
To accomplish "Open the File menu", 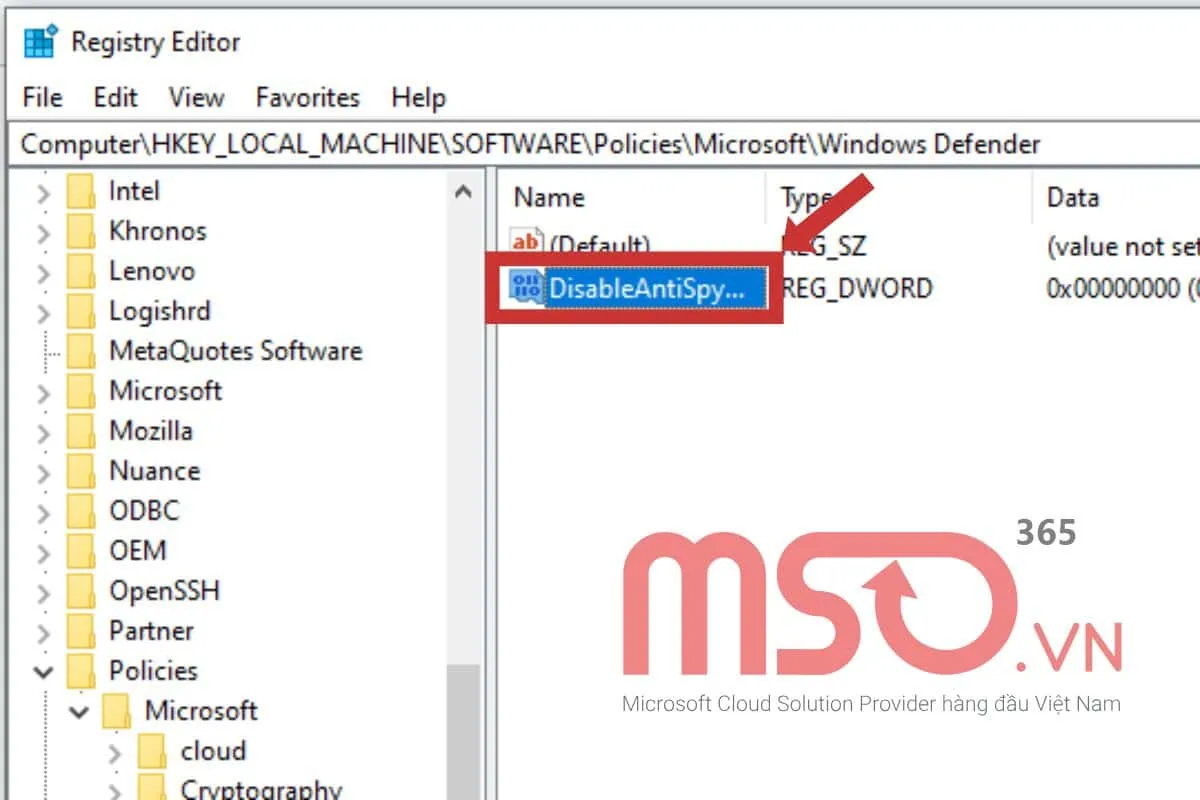I will tap(40, 97).
